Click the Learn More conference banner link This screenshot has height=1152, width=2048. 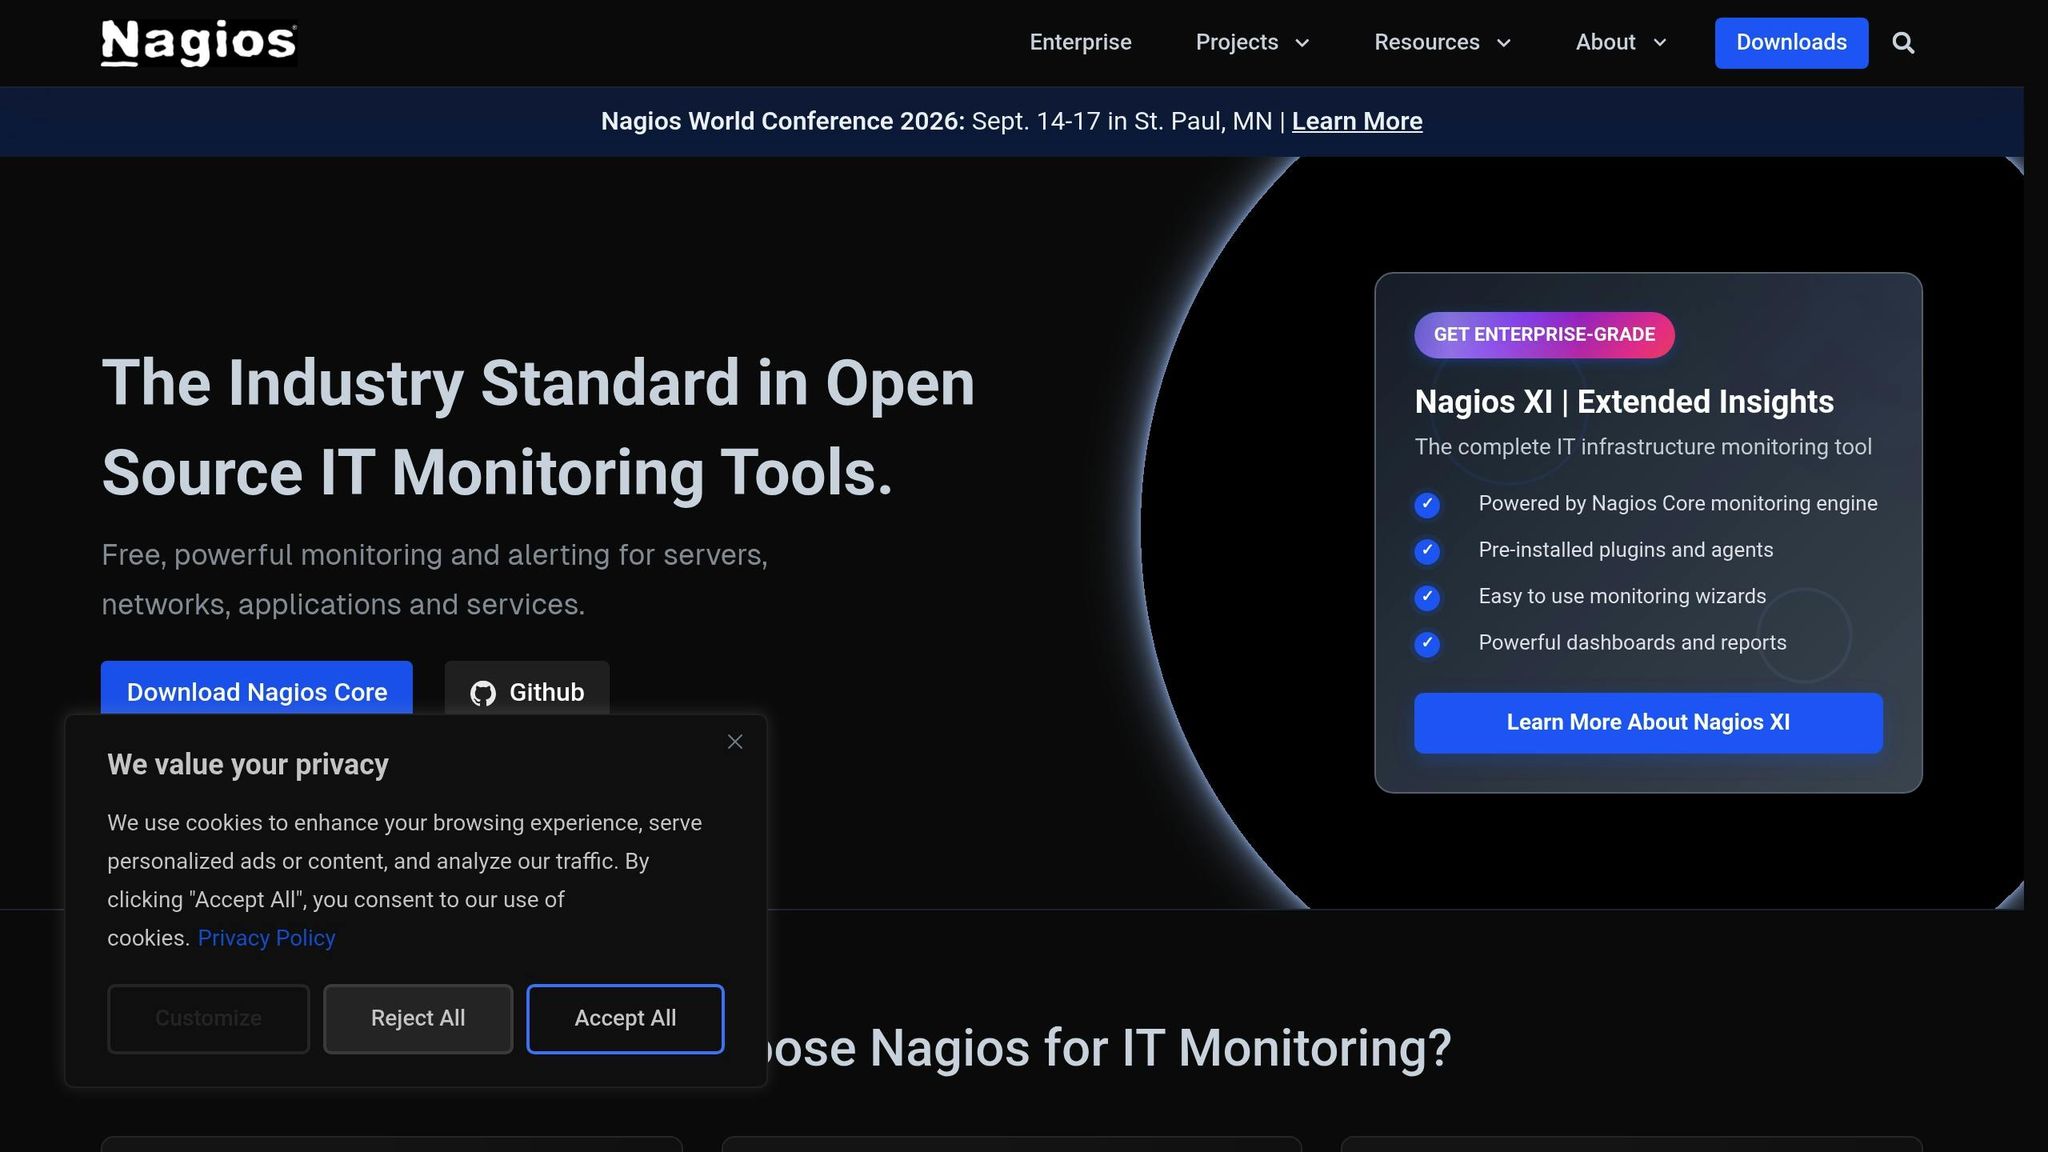[x=1356, y=121]
